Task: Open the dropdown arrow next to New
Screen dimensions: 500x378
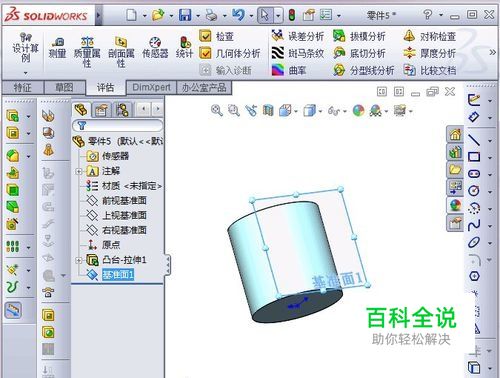Action: [x=145, y=15]
